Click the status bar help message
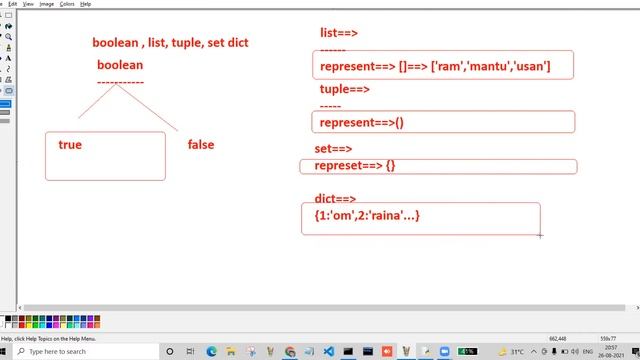640x360 pixels. coord(48,339)
